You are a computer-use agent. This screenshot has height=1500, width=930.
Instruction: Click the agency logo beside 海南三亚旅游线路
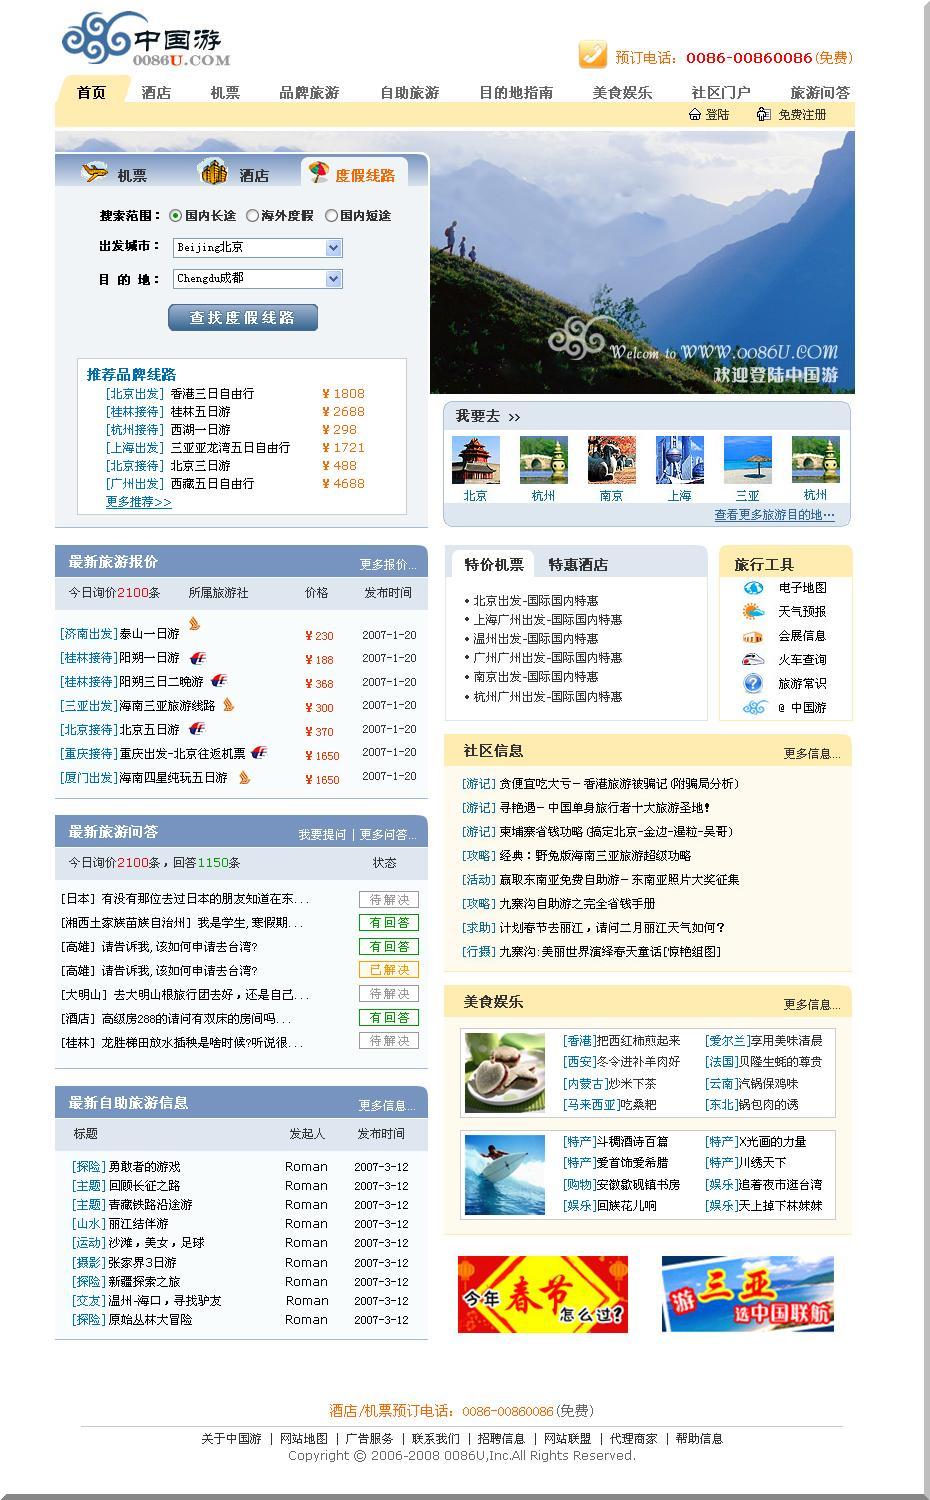[228, 704]
